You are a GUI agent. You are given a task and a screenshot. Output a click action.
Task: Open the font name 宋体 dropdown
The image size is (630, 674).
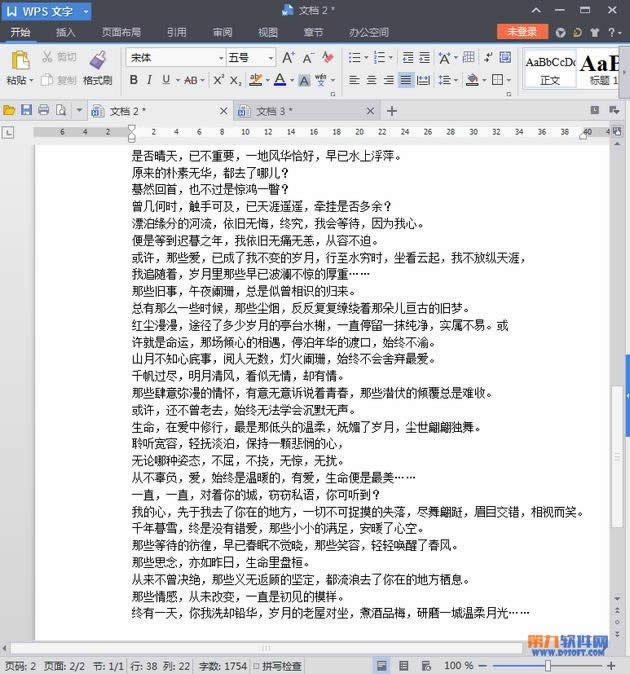pos(220,58)
